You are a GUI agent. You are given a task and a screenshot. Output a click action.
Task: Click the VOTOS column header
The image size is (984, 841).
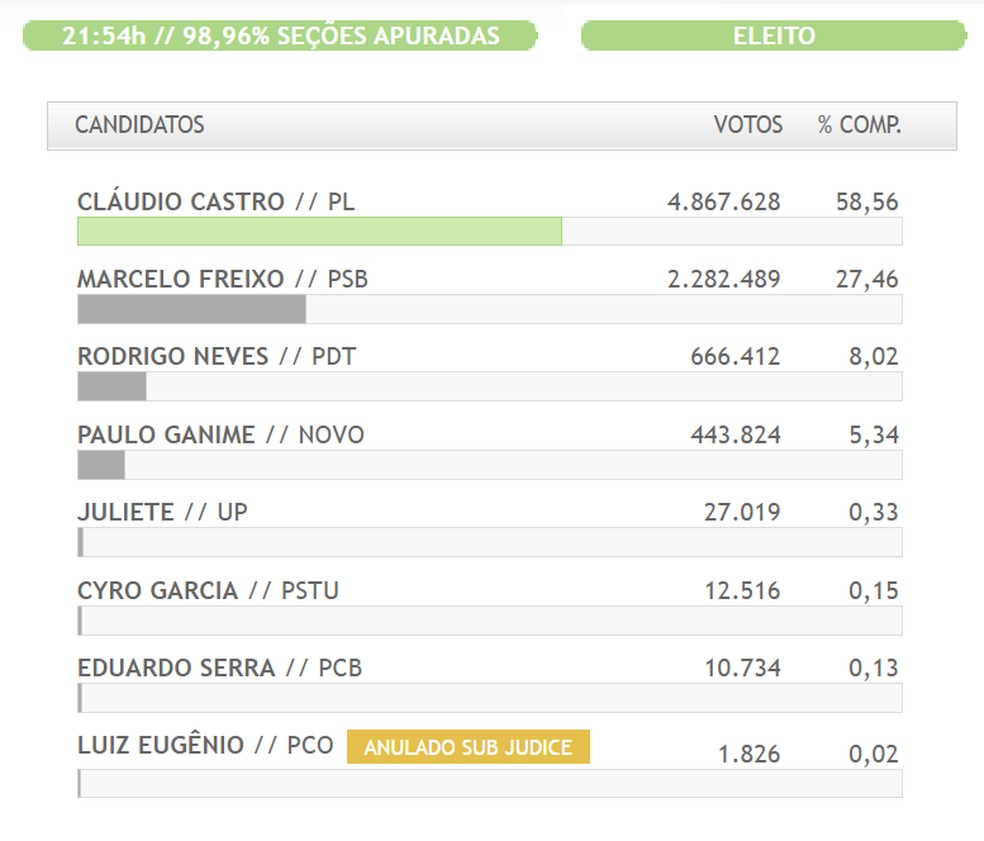747,125
